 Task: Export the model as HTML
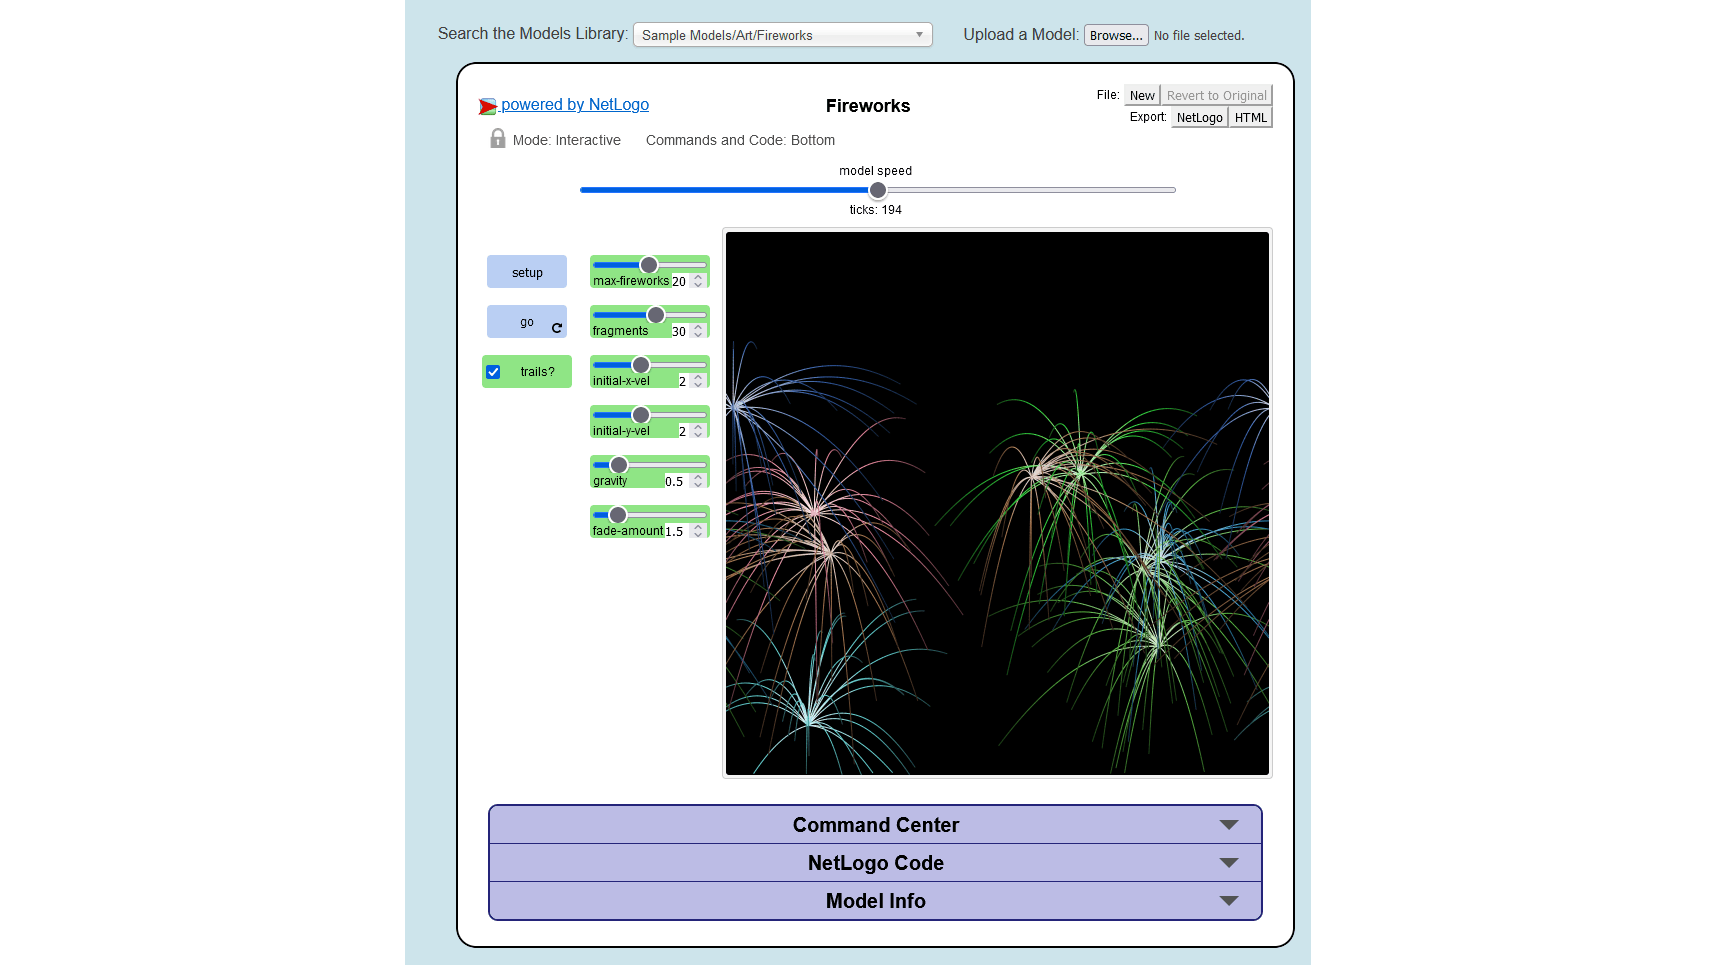coord(1250,117)
